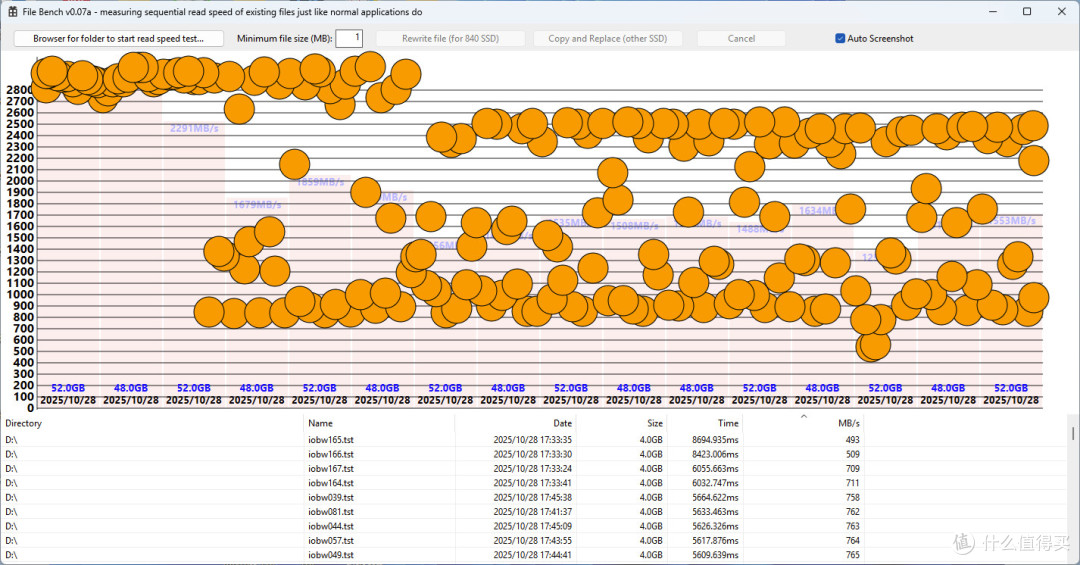The height and width of the screenshot is (565, 1080).
Task: Sort list by MB/s column header
Action: tap(849, 423)
